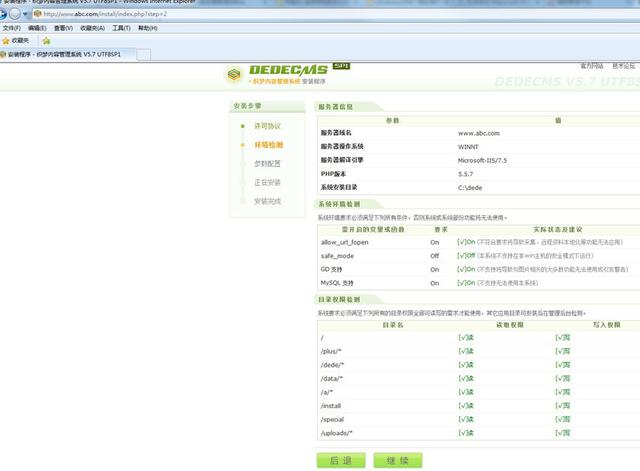Click the read permission status for /uploads/*
This screenshot has width=640, height=471.
click(466, 433)
